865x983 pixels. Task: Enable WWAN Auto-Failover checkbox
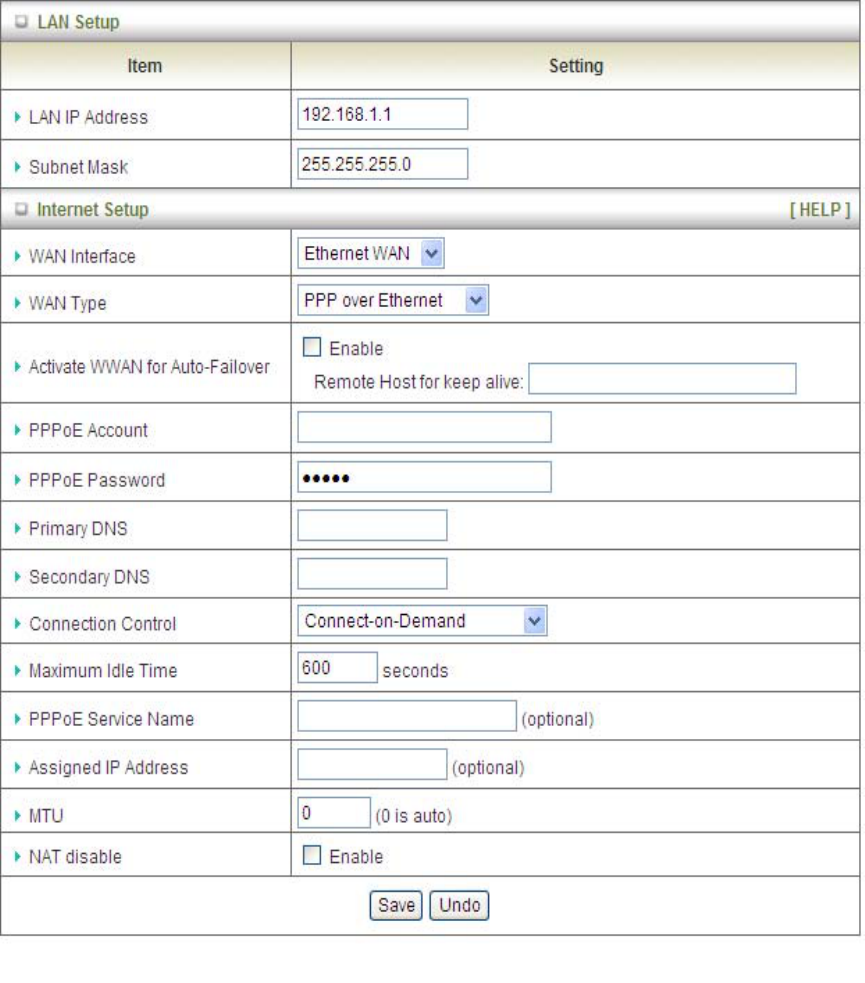pyautogui.click(x=309, y=348)
